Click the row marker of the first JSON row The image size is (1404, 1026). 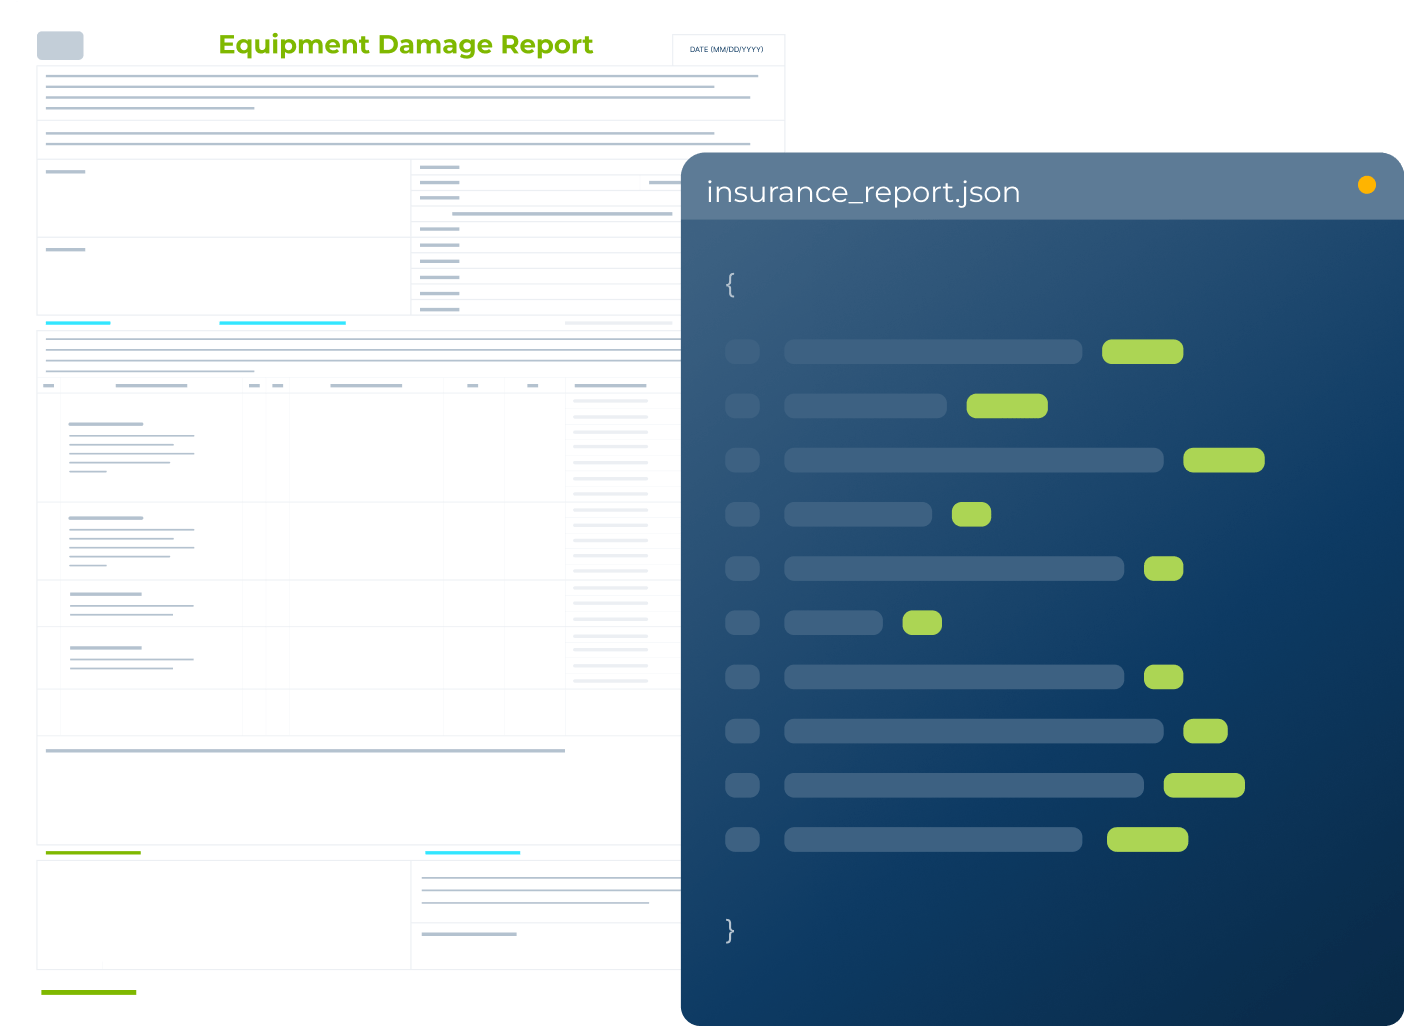pyautogui.click(x=742, y=352)
